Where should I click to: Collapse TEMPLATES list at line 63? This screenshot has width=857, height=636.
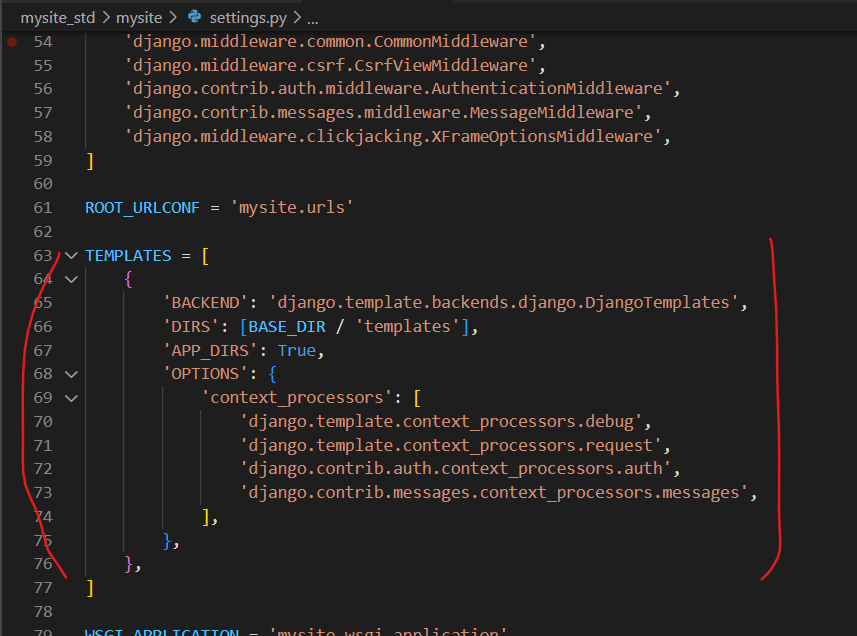click(71, 255)
